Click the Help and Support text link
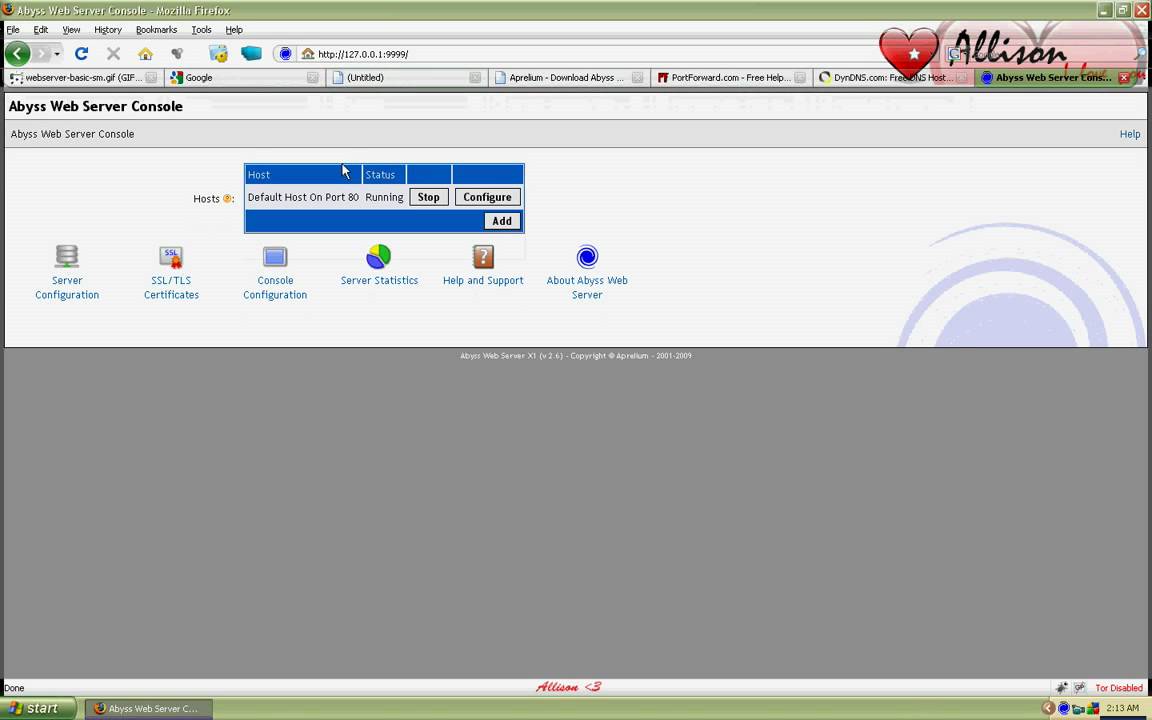 click(x=483, y=280)
